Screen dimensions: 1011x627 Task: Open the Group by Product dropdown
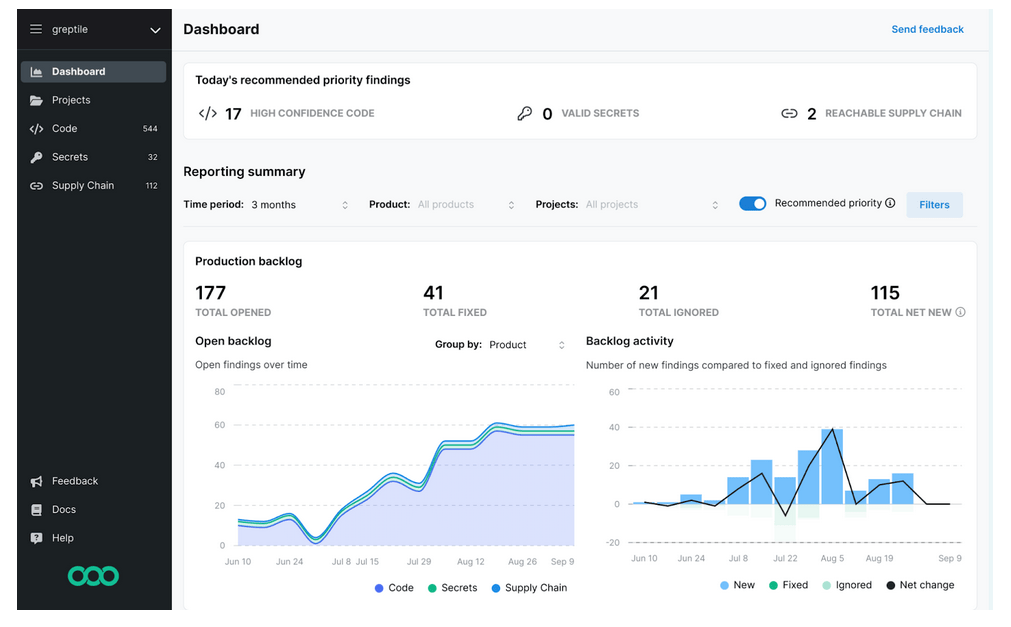tap(527, 345)
